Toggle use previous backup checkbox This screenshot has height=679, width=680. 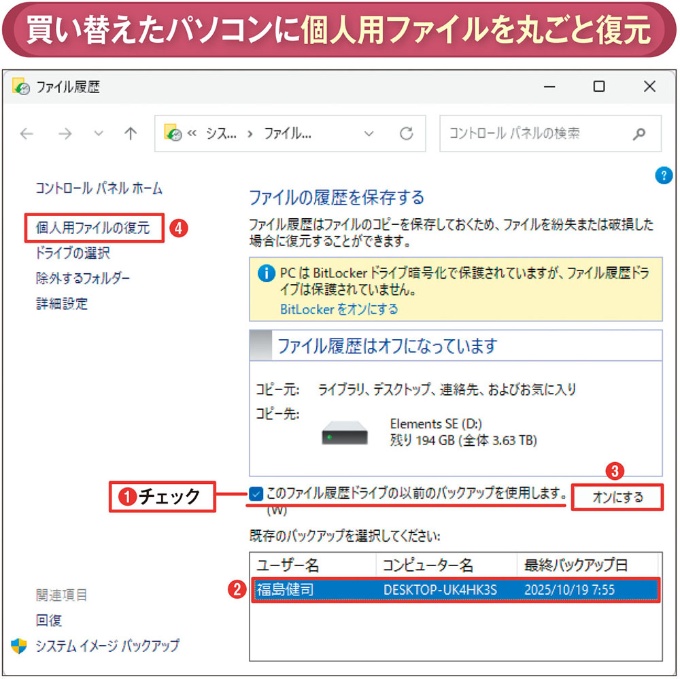coord(257,493)
